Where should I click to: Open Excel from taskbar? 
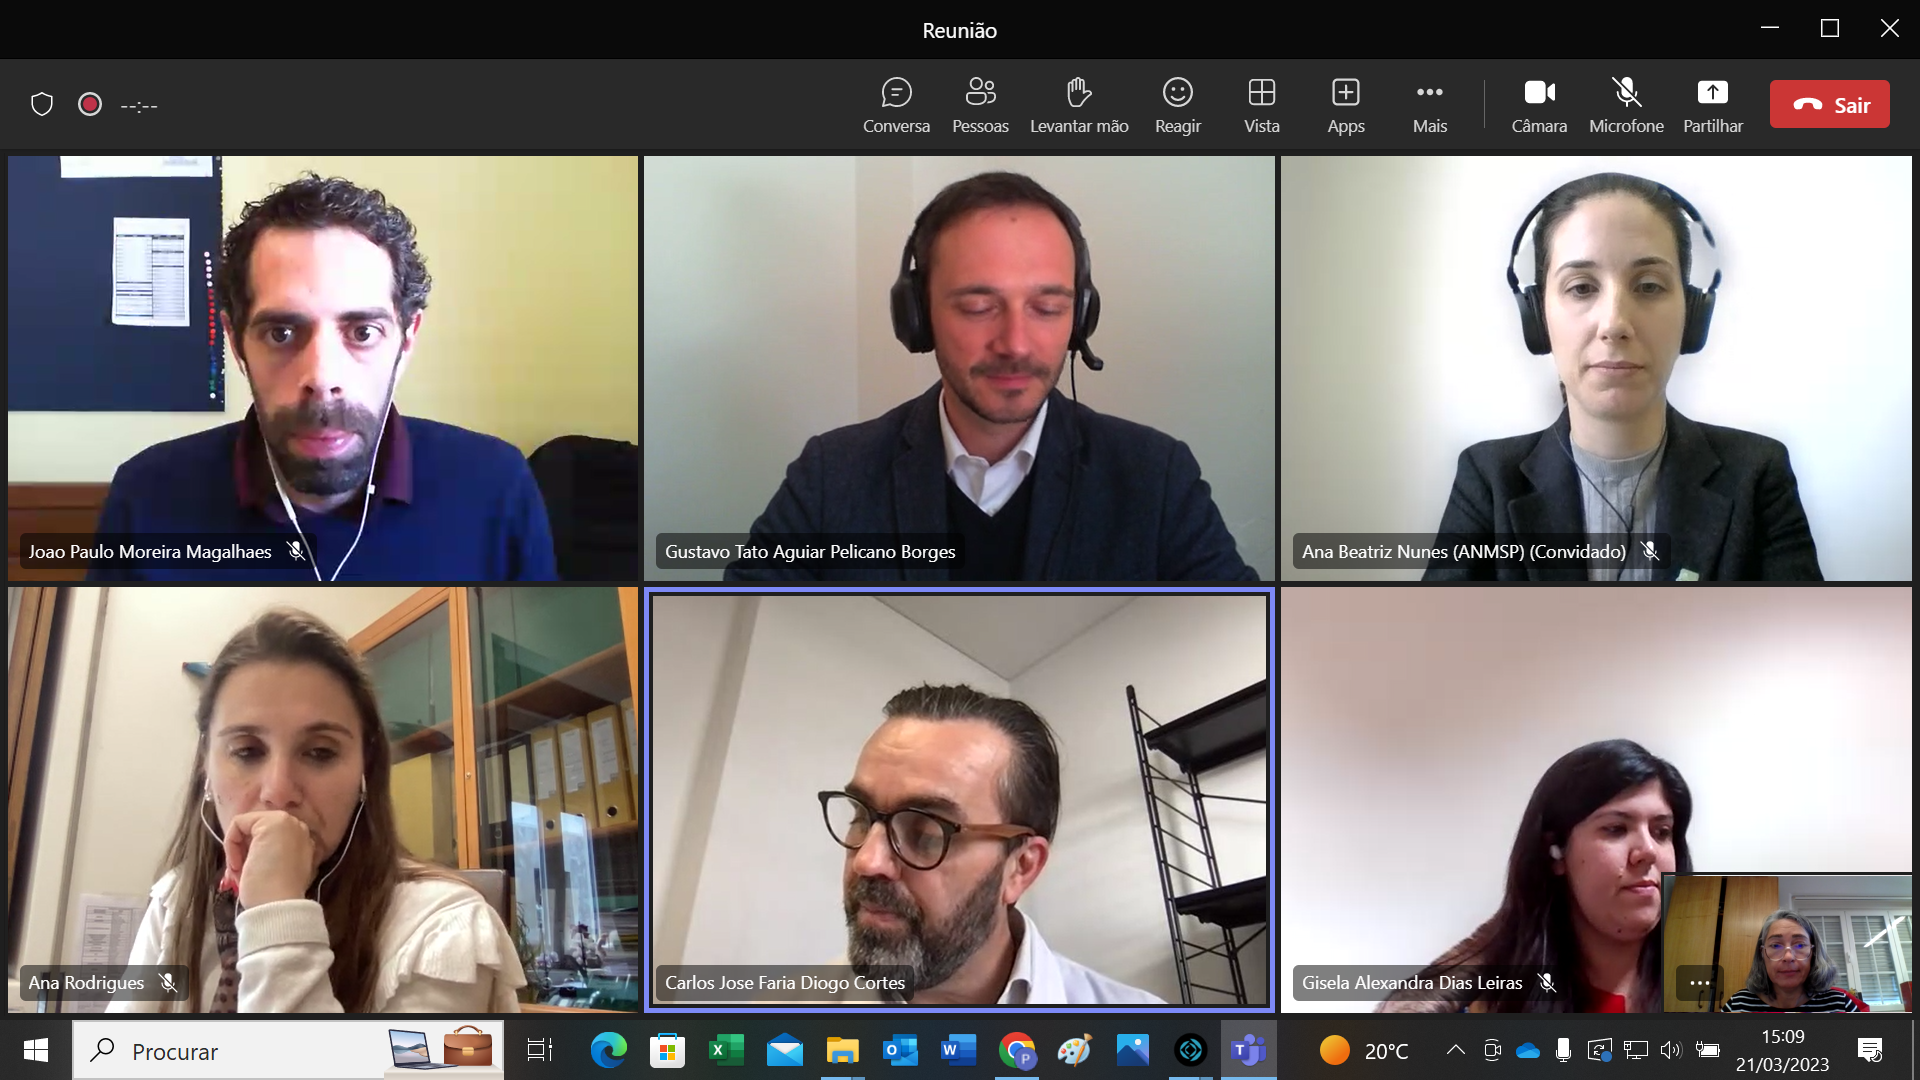726,1050
